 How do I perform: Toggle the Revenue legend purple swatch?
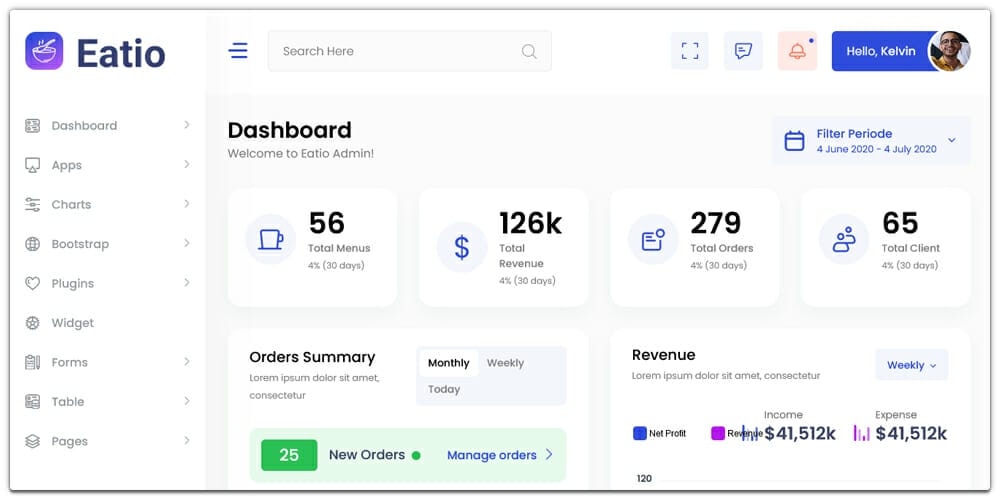[718, 434]
